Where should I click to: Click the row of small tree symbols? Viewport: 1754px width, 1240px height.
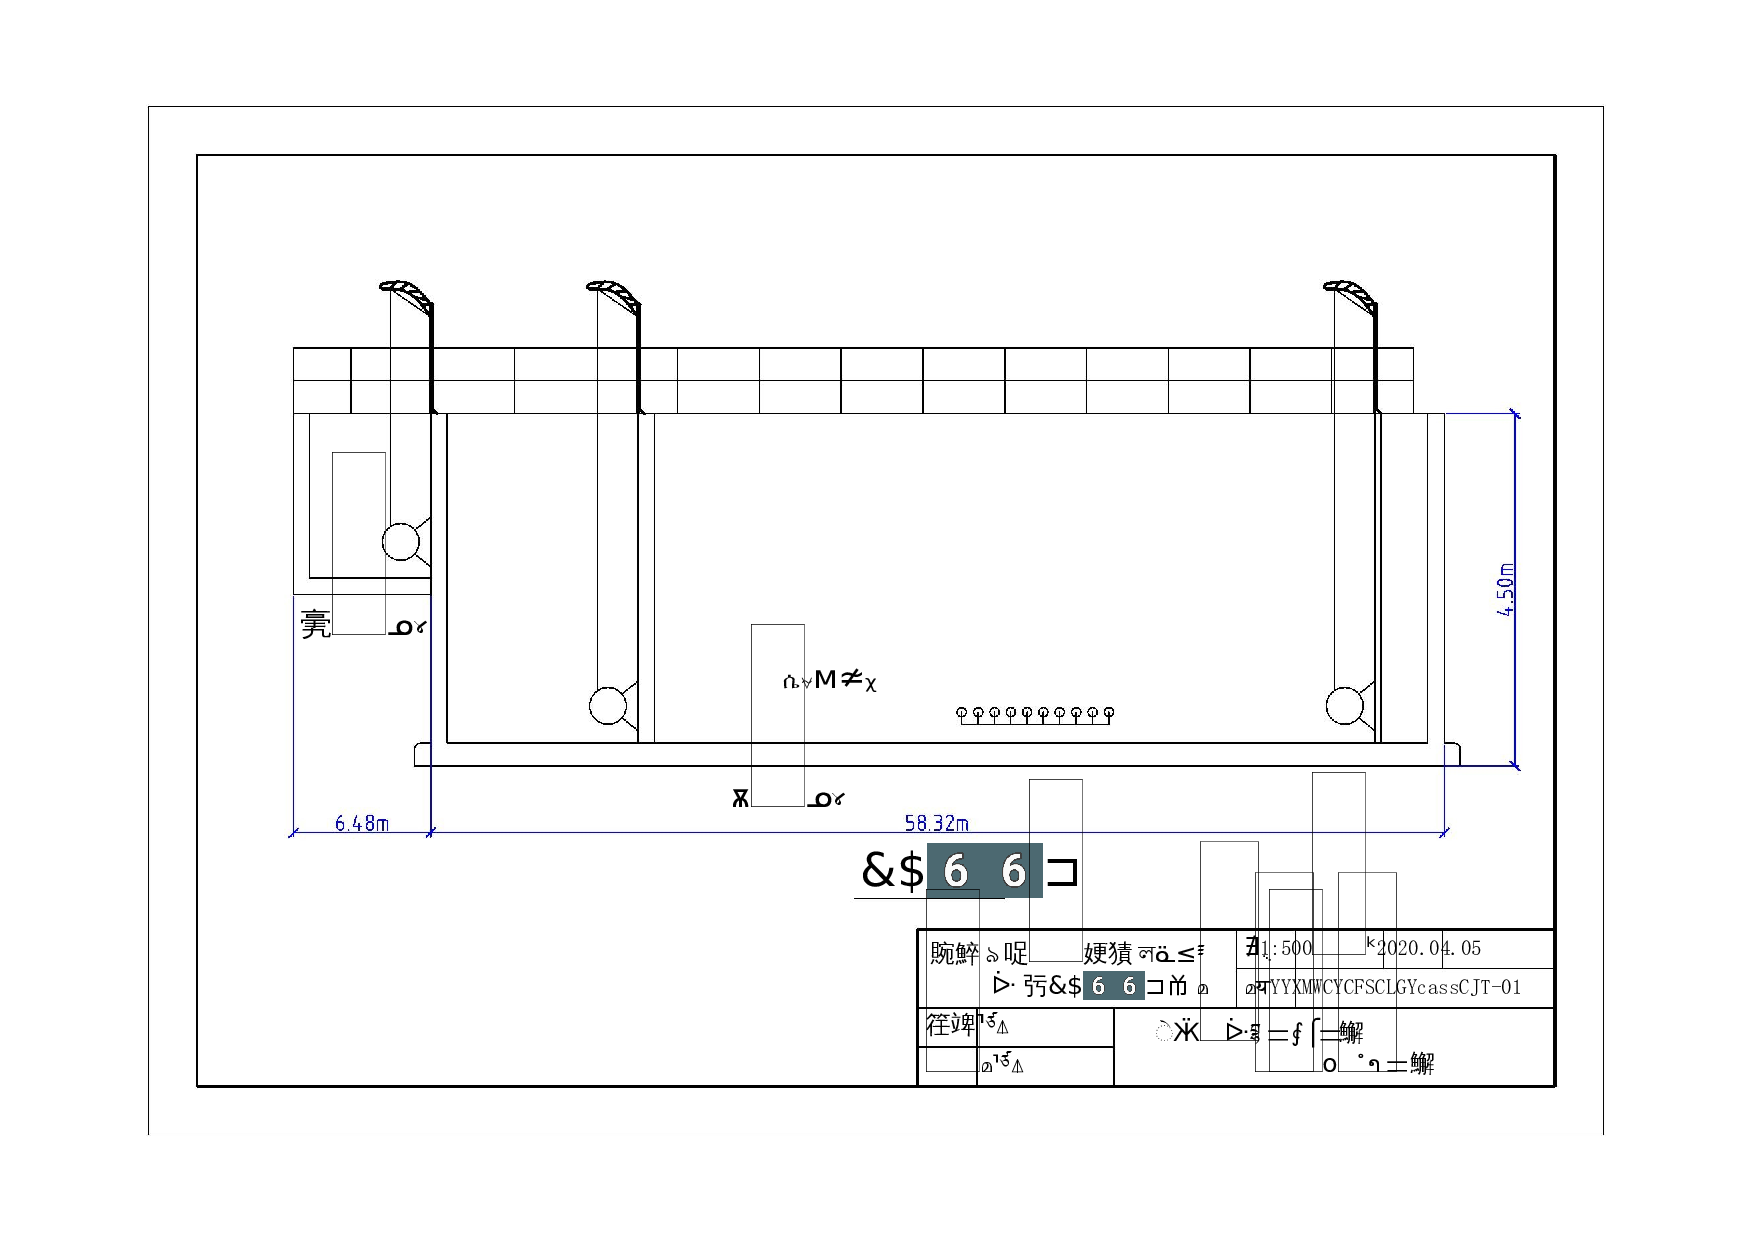pyautogui.click(x=1035, y=714)
